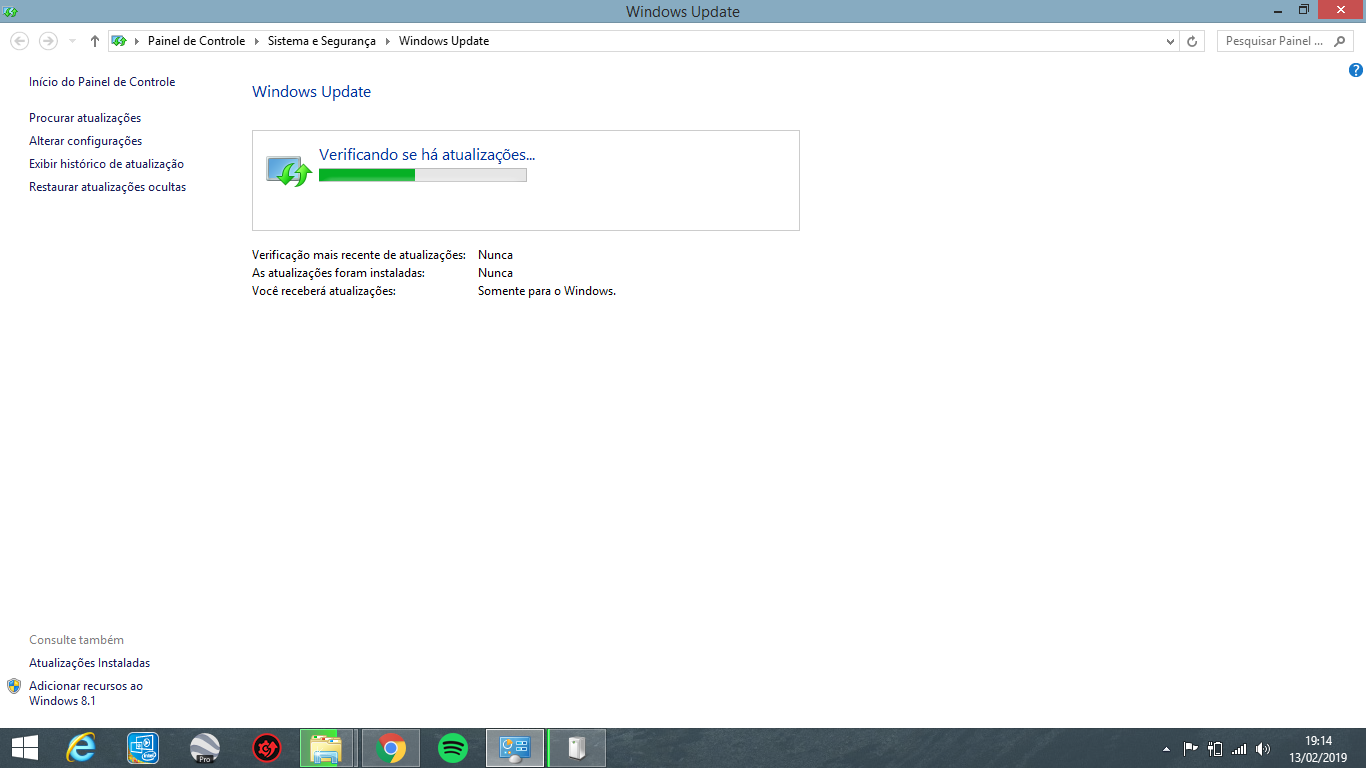This screenshot has height=768, width=1366.
Task: Click the battery power tray icon
Action: click(x=1215, y=748)
